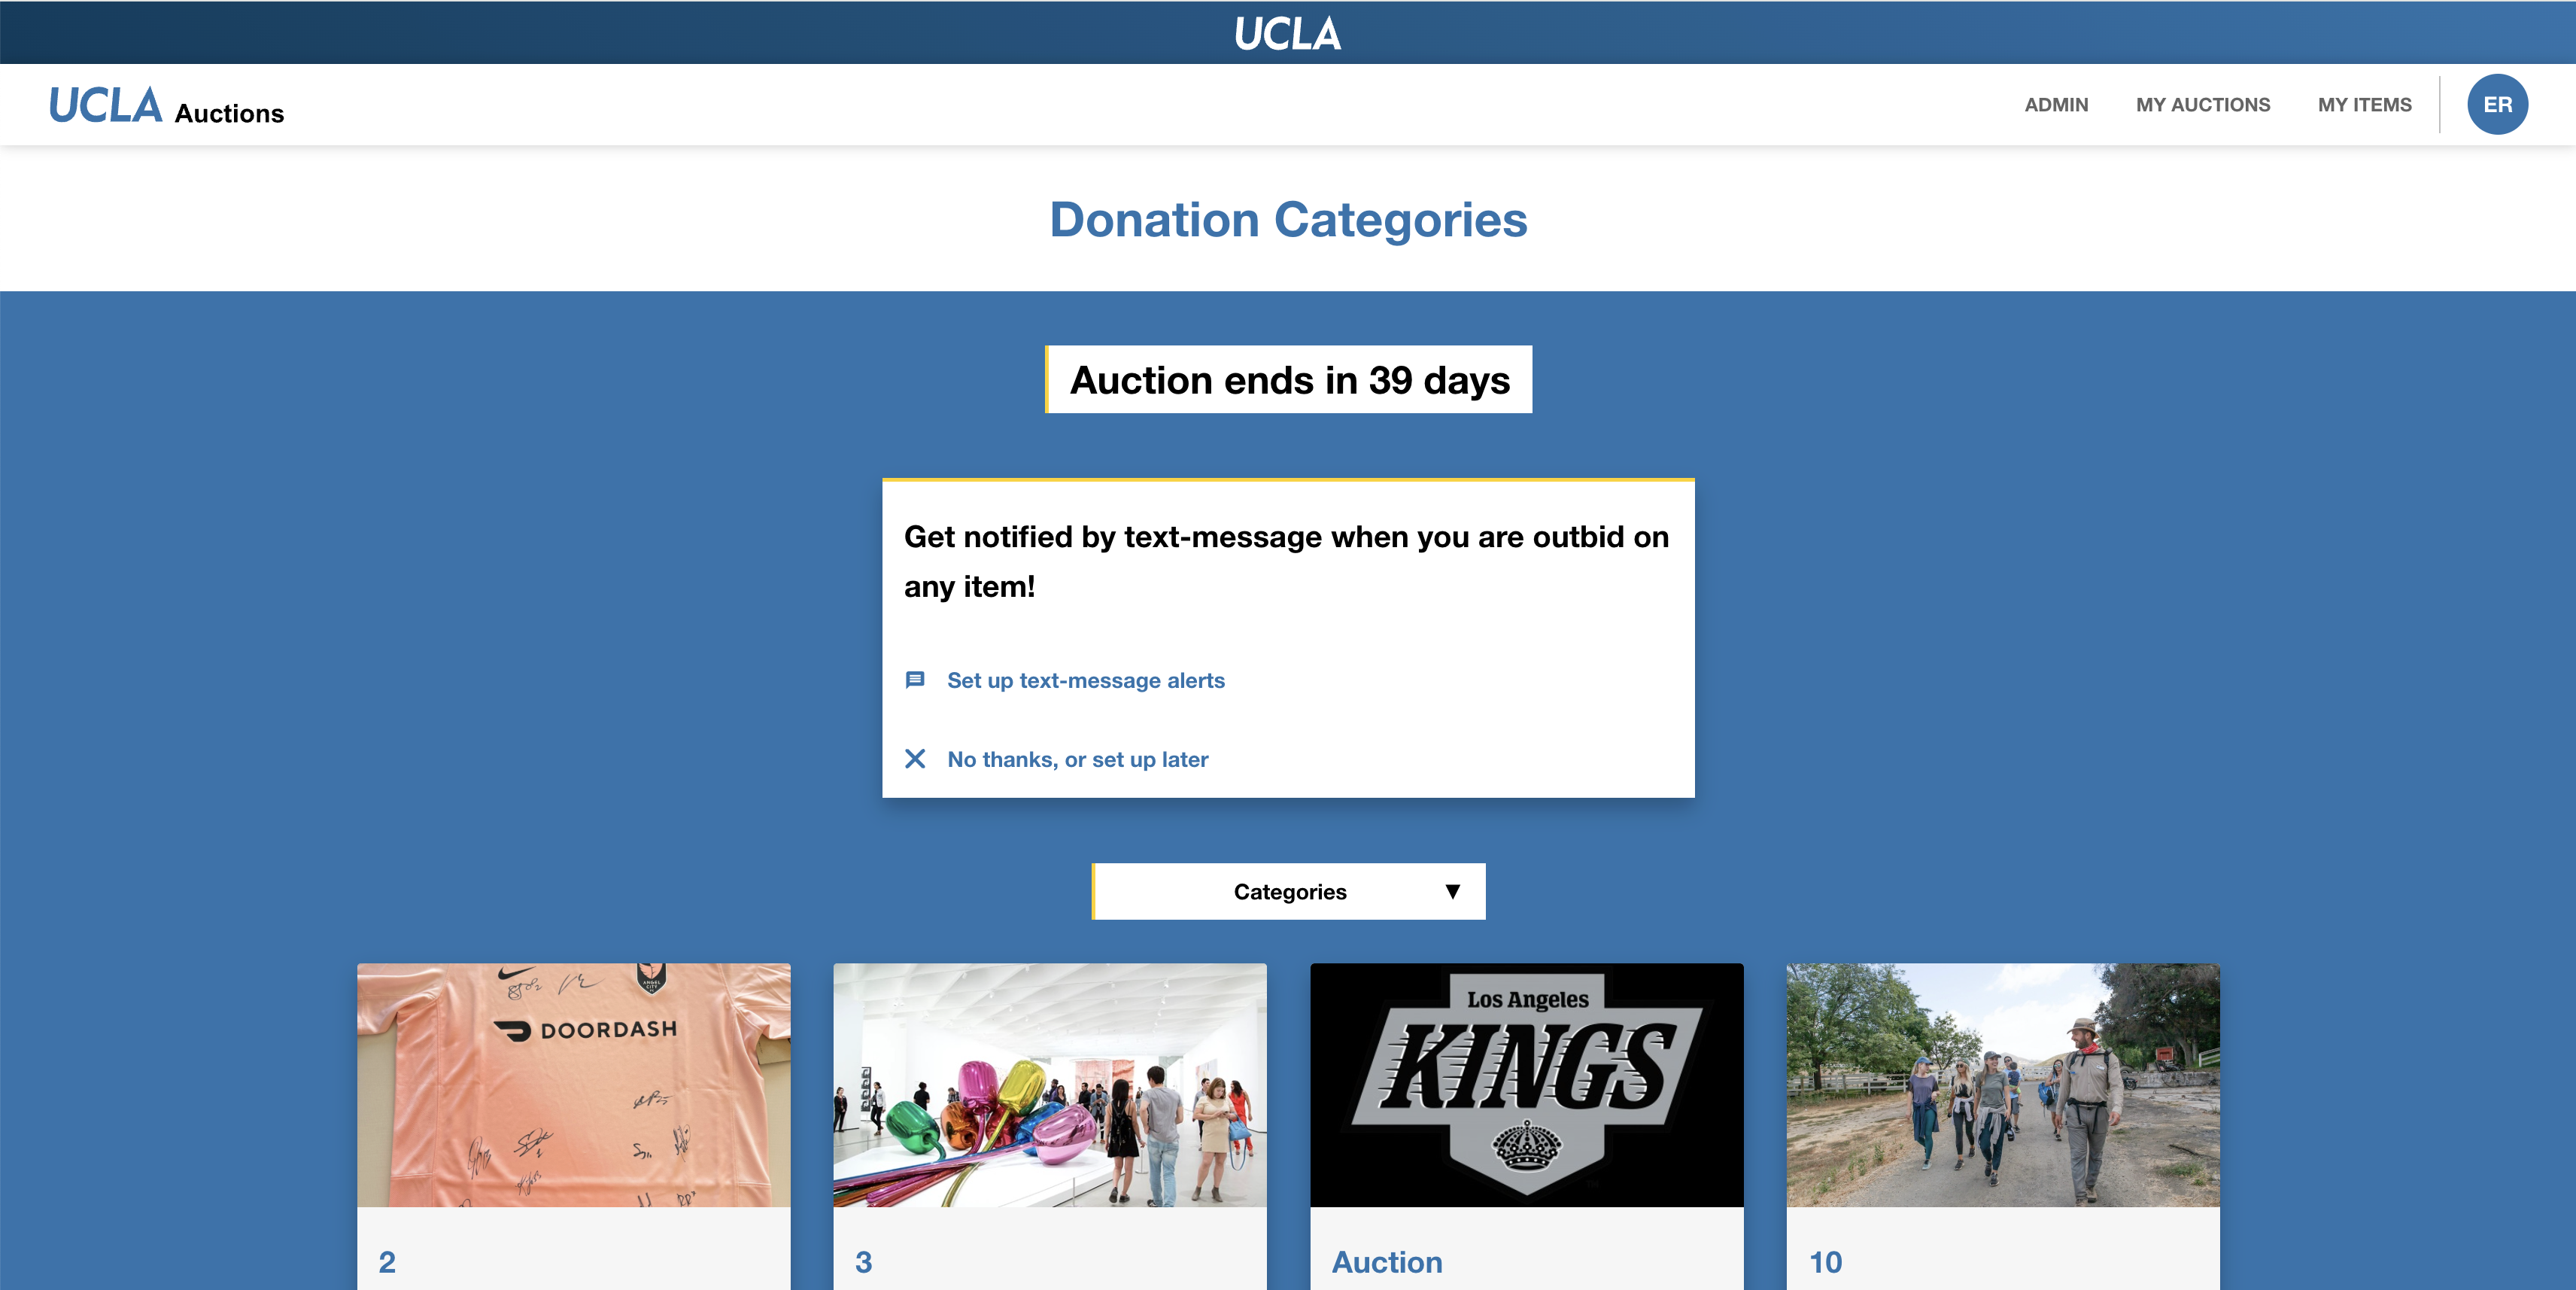Open the DoorDash signed jersey thumbnail
The image size is (2576, 1290).
pyautogui.click(x=573, y=1085)
